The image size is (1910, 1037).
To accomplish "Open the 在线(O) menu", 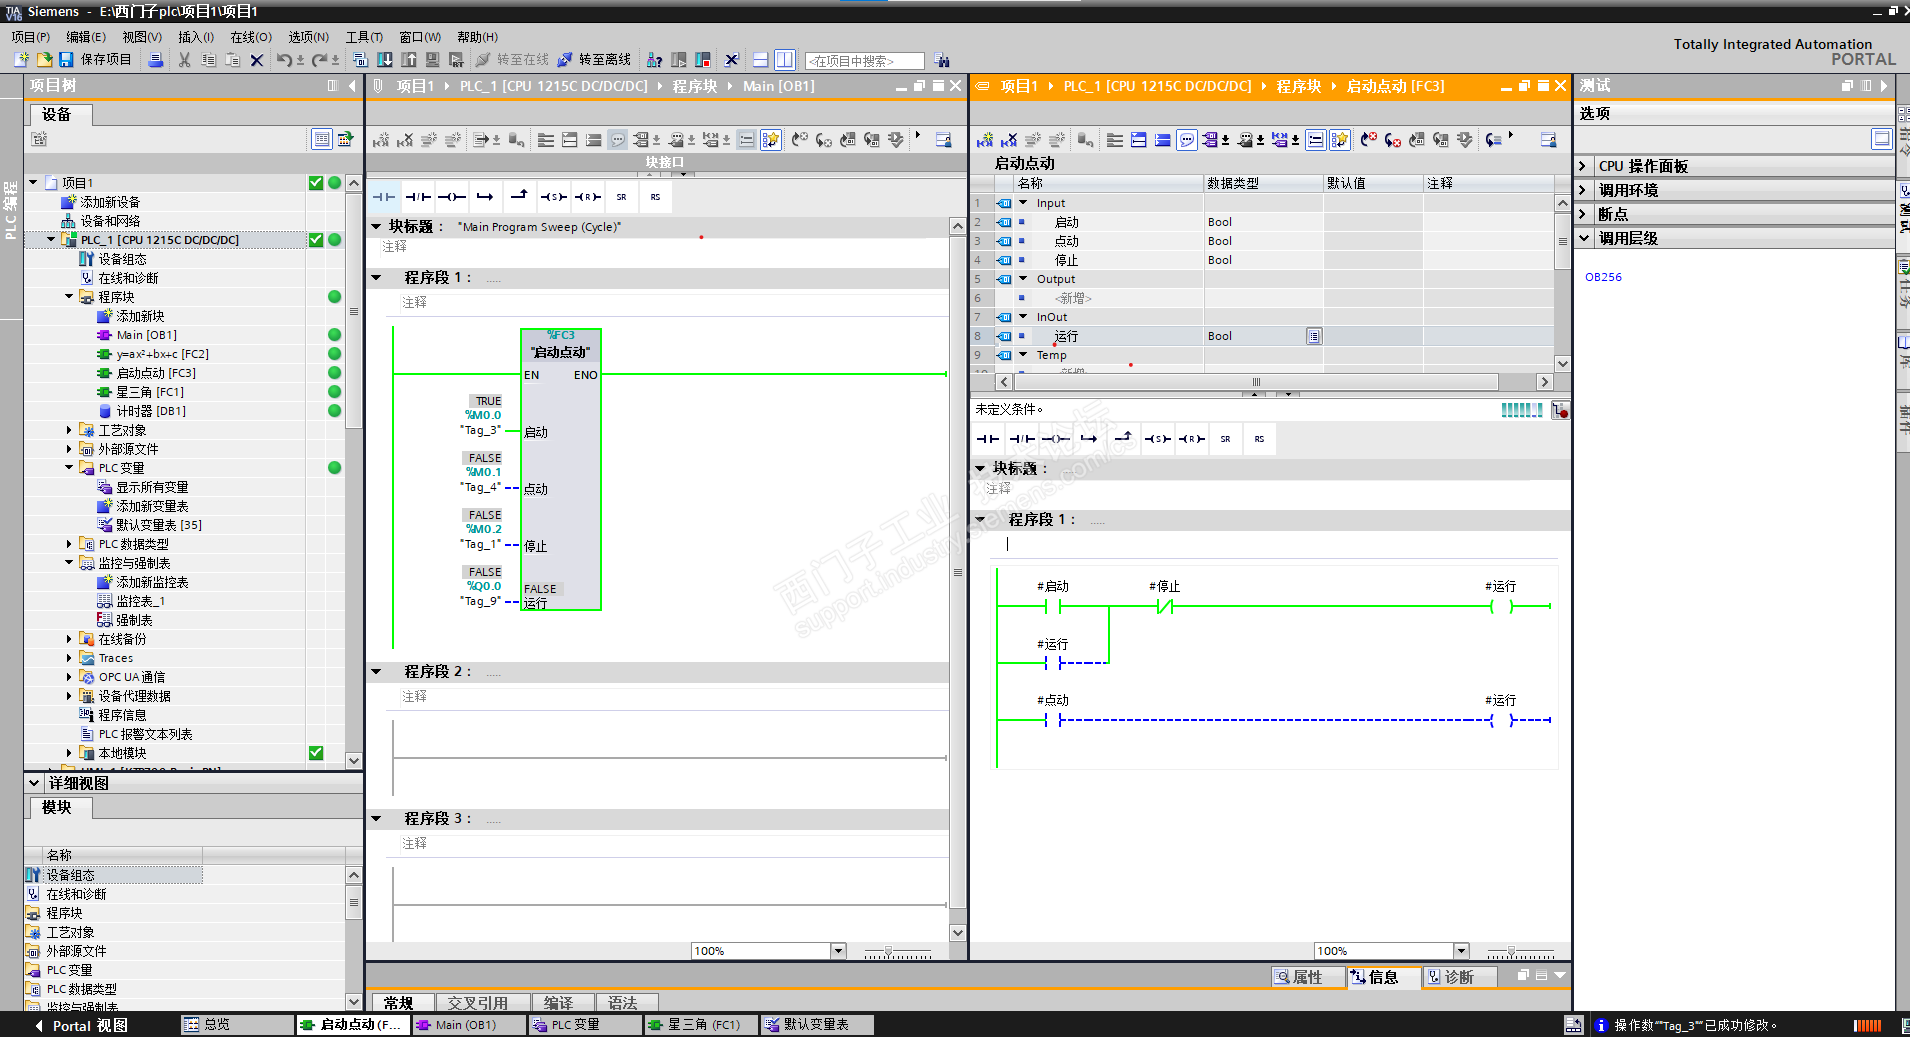I will (250, 37).
